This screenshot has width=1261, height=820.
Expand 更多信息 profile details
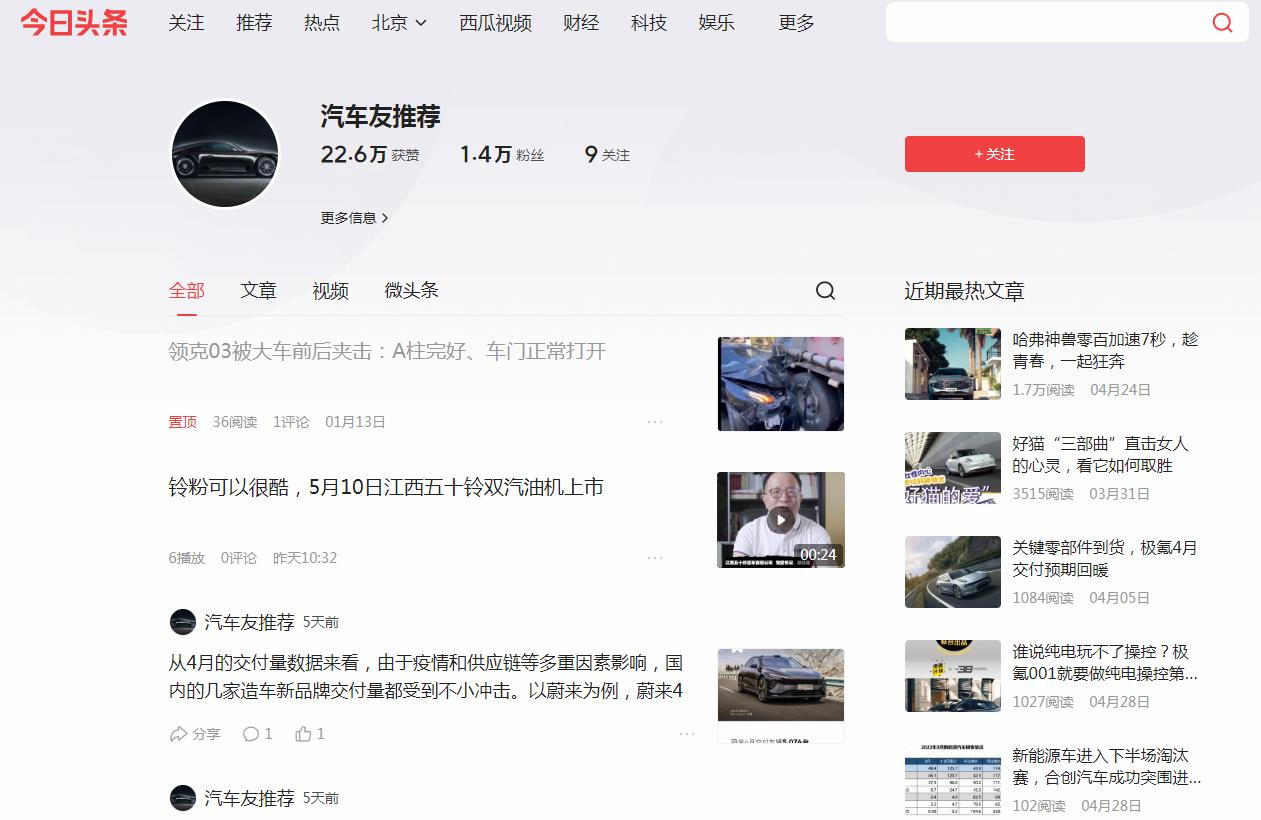click(355, 218)
